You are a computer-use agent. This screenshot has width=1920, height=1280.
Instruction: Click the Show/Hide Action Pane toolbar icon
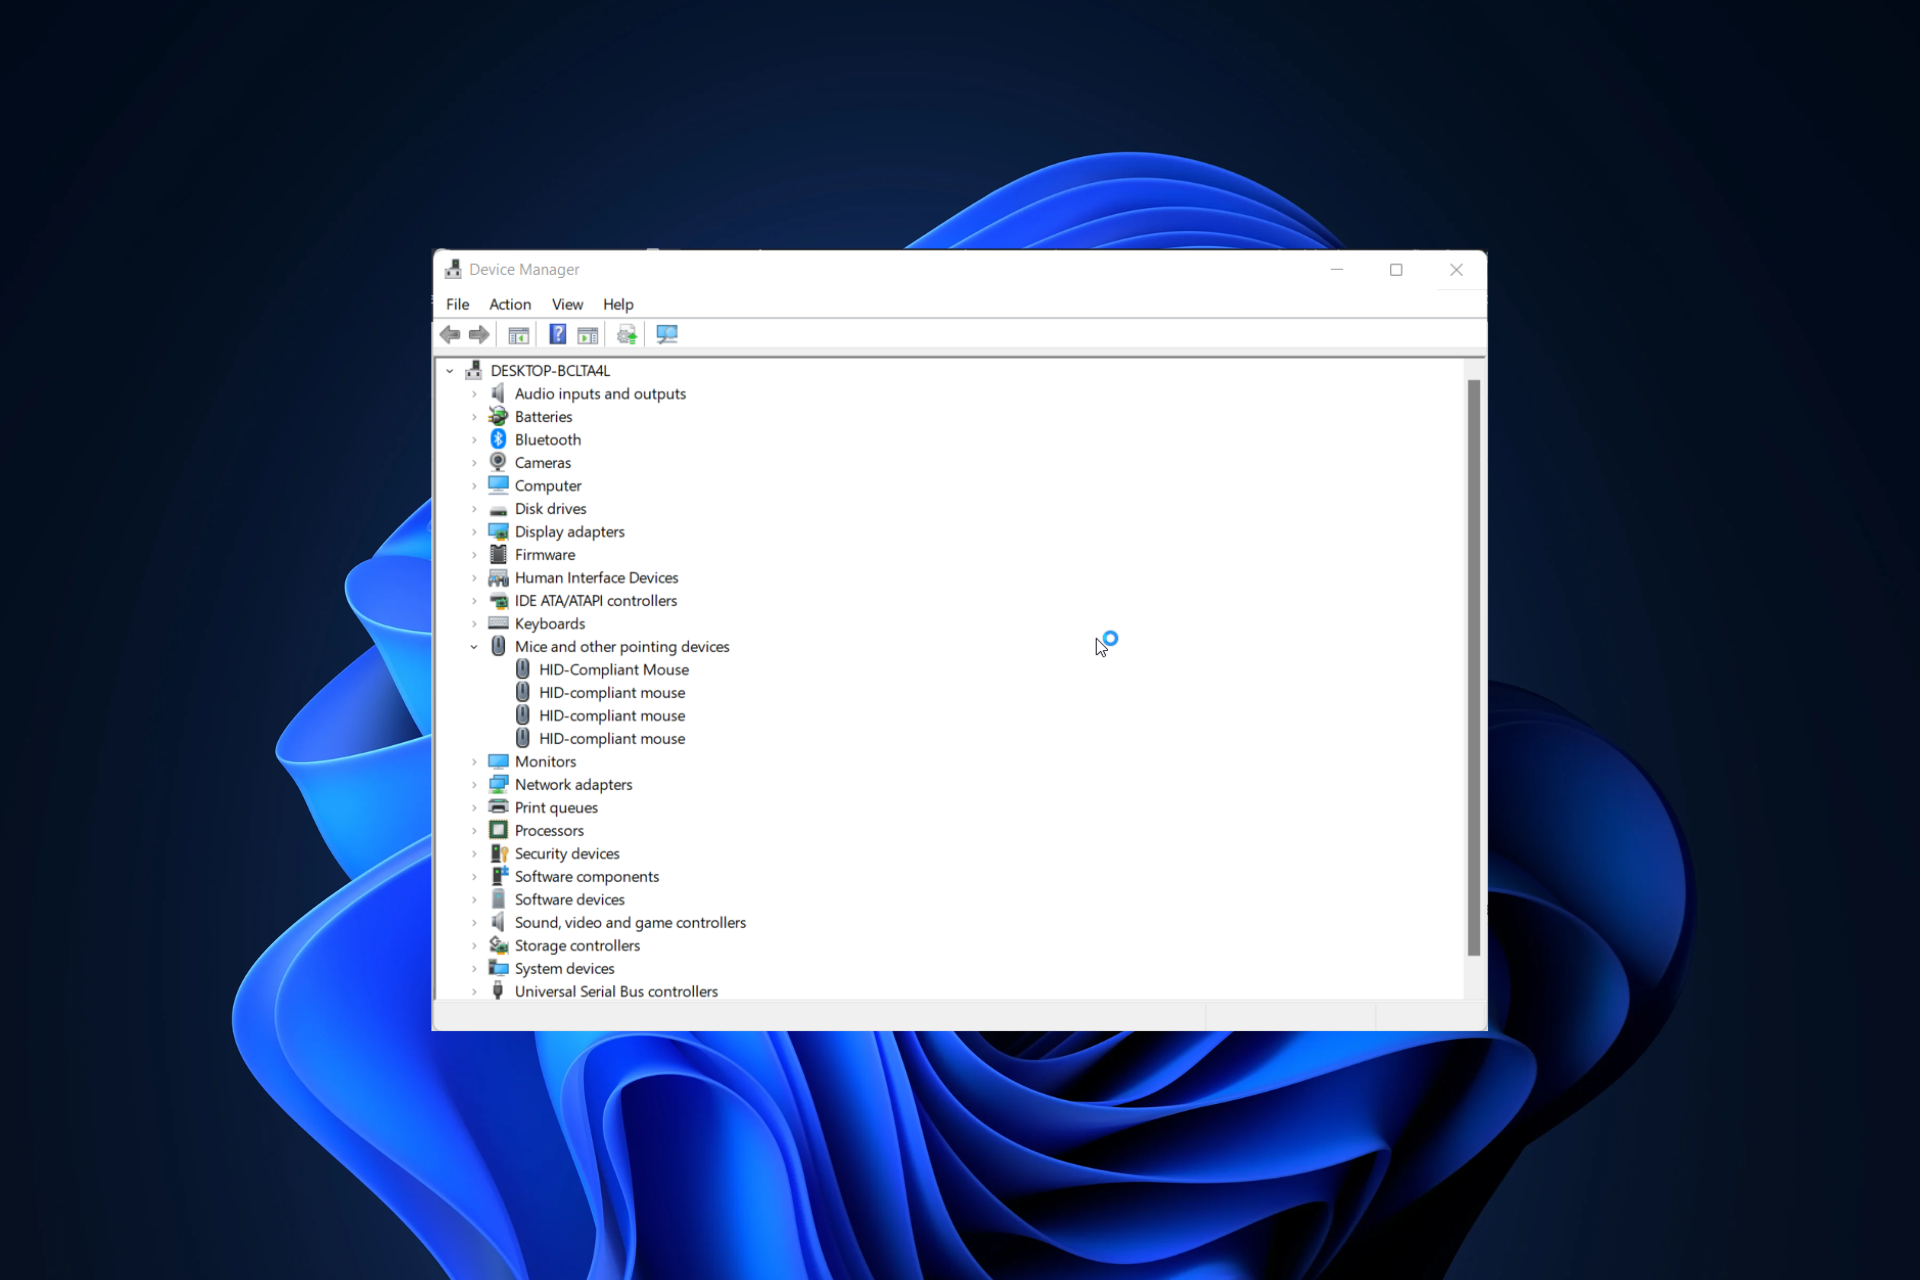click(x=587, y=334)
